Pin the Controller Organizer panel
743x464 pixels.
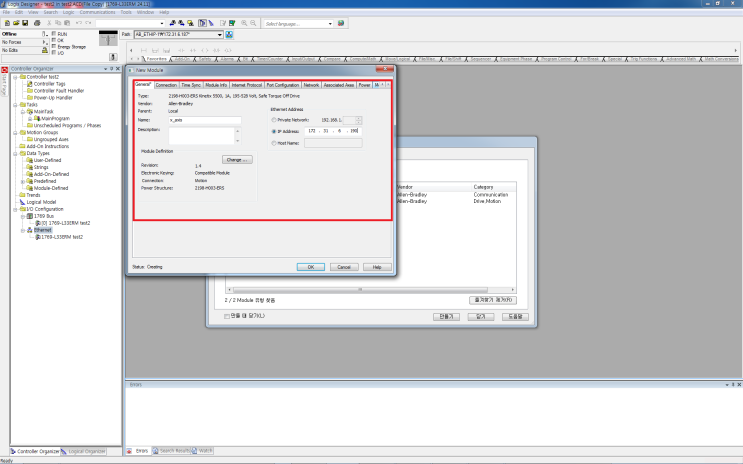click(112, 69)
